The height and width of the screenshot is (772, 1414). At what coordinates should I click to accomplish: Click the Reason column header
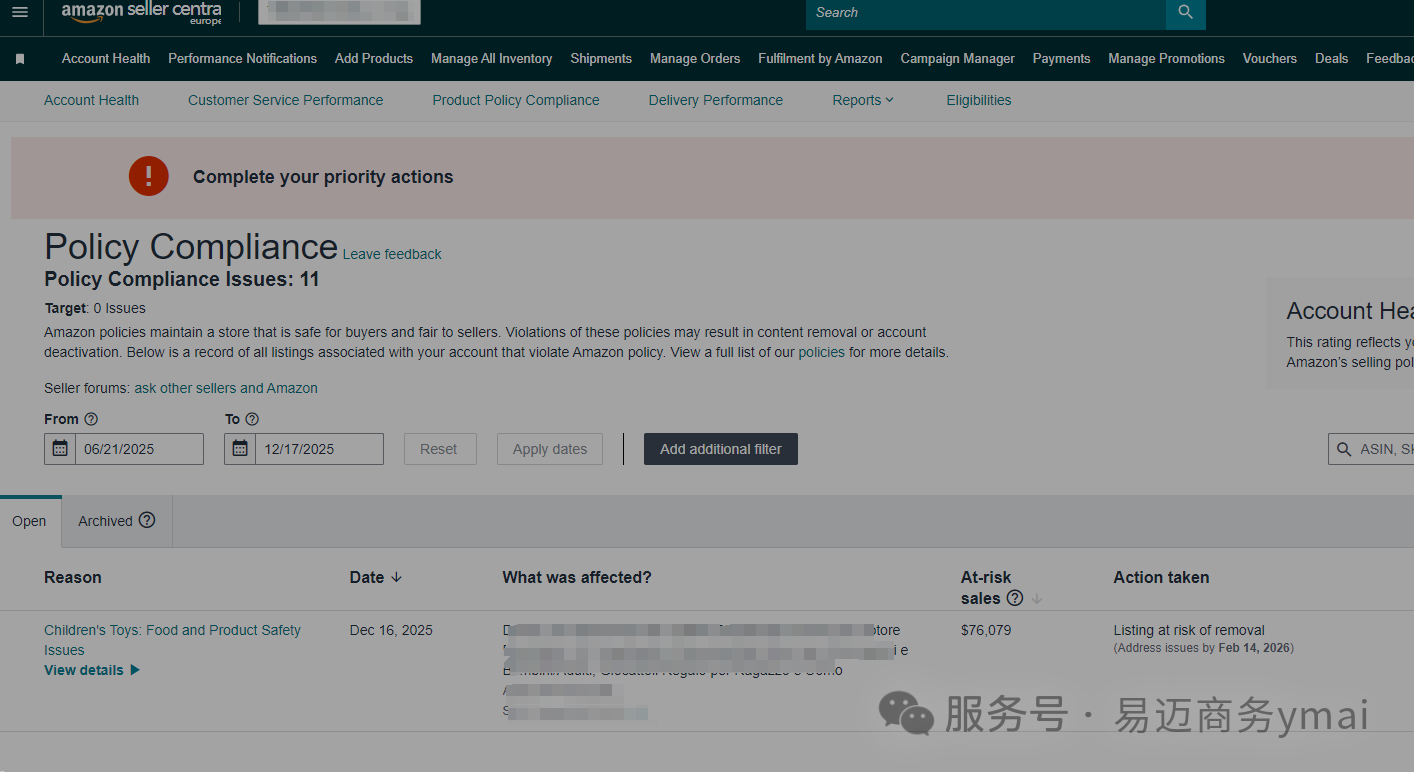point(73,577)
